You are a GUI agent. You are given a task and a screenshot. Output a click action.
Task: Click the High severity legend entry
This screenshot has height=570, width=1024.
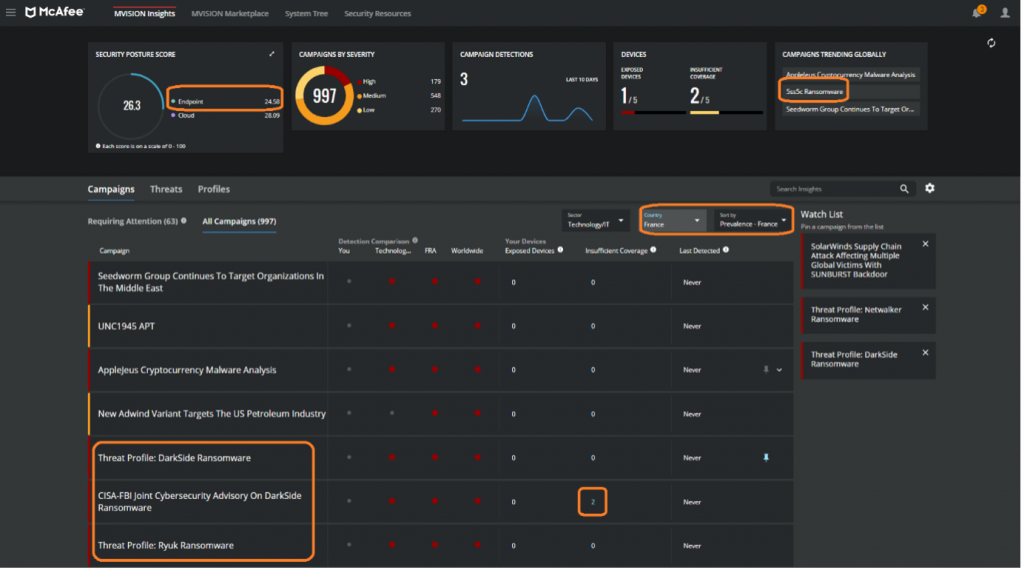click(399, 82)
